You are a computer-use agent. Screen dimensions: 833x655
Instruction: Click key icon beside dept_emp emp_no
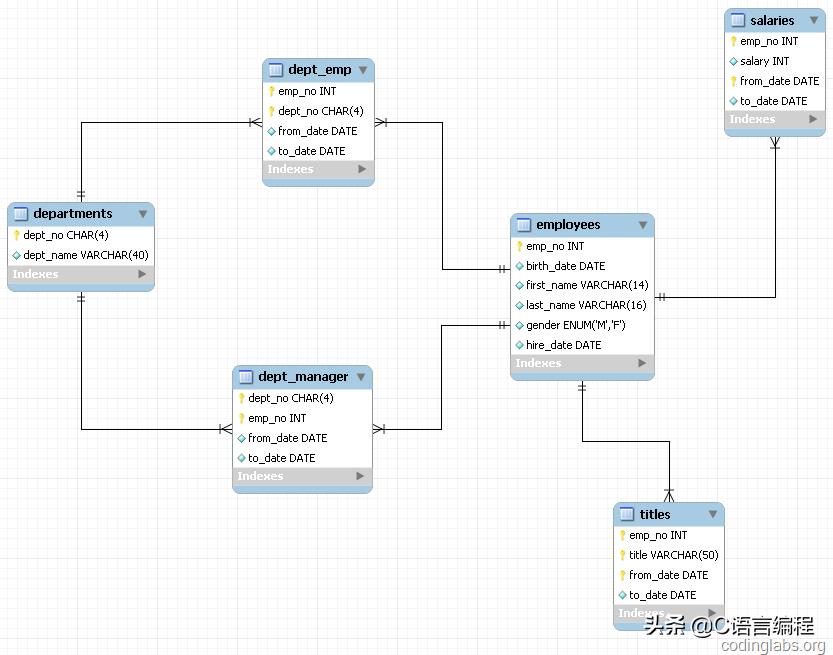271,91
